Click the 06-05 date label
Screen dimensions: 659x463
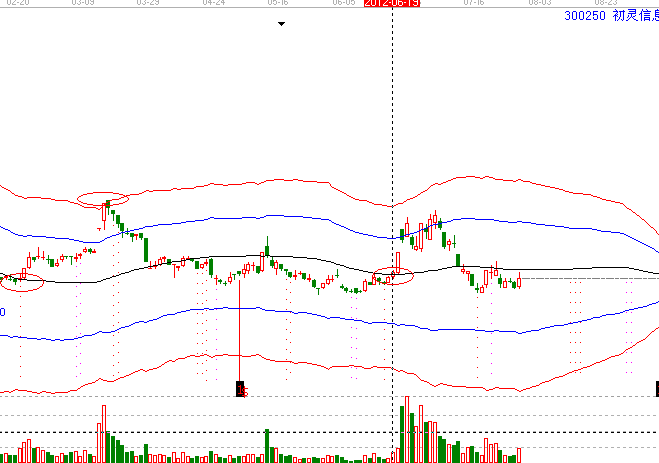click(x=344, y=4)
